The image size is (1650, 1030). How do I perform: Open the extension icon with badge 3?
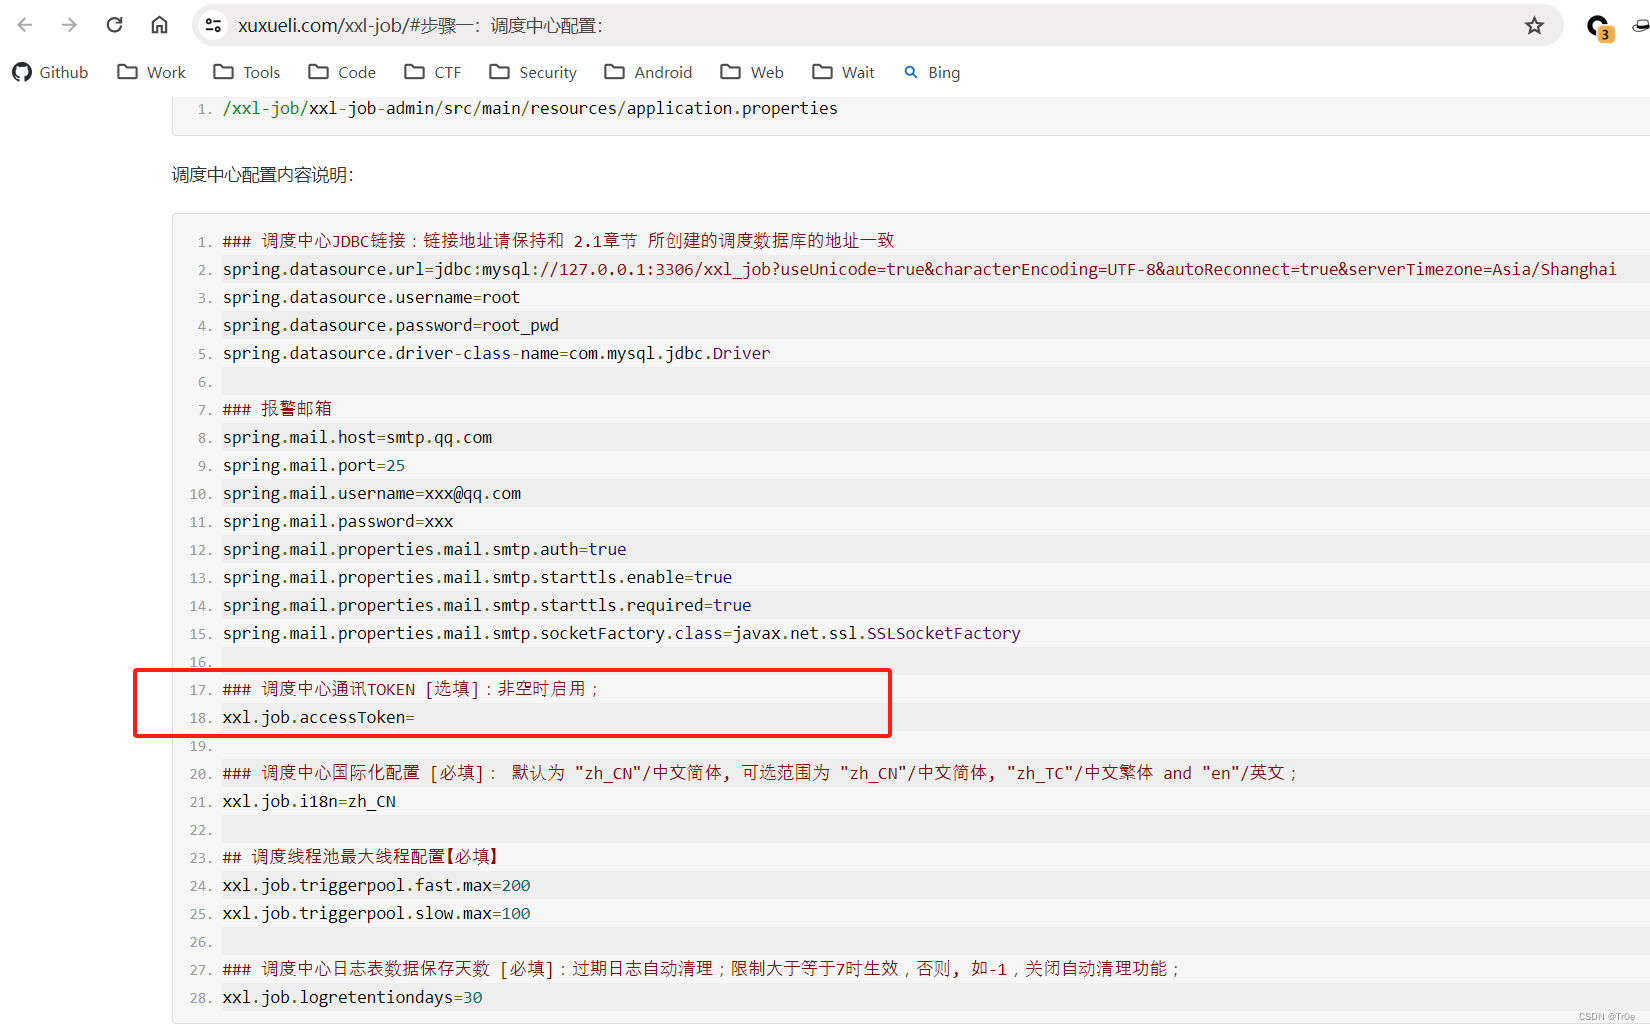point(1599,27)
